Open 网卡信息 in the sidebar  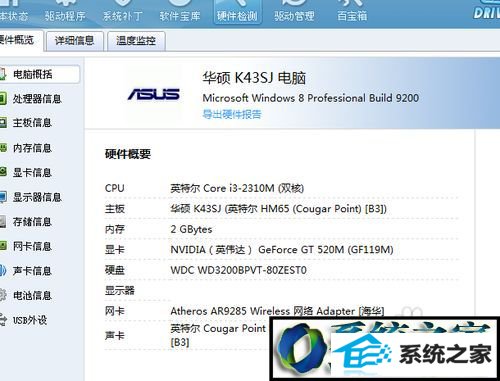[32, 246]
